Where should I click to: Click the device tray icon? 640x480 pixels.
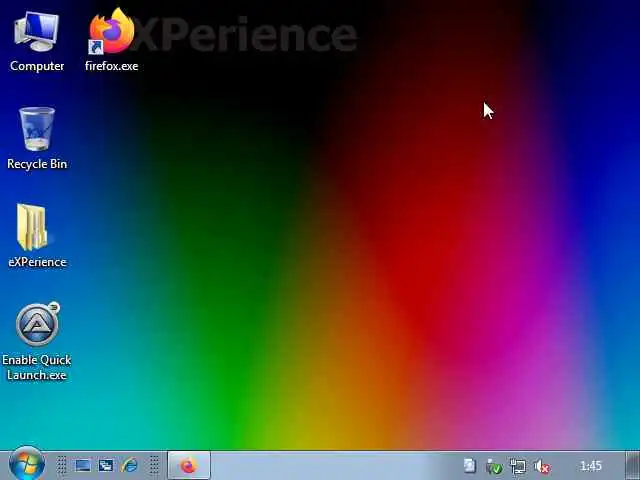(x=470, y=466)
